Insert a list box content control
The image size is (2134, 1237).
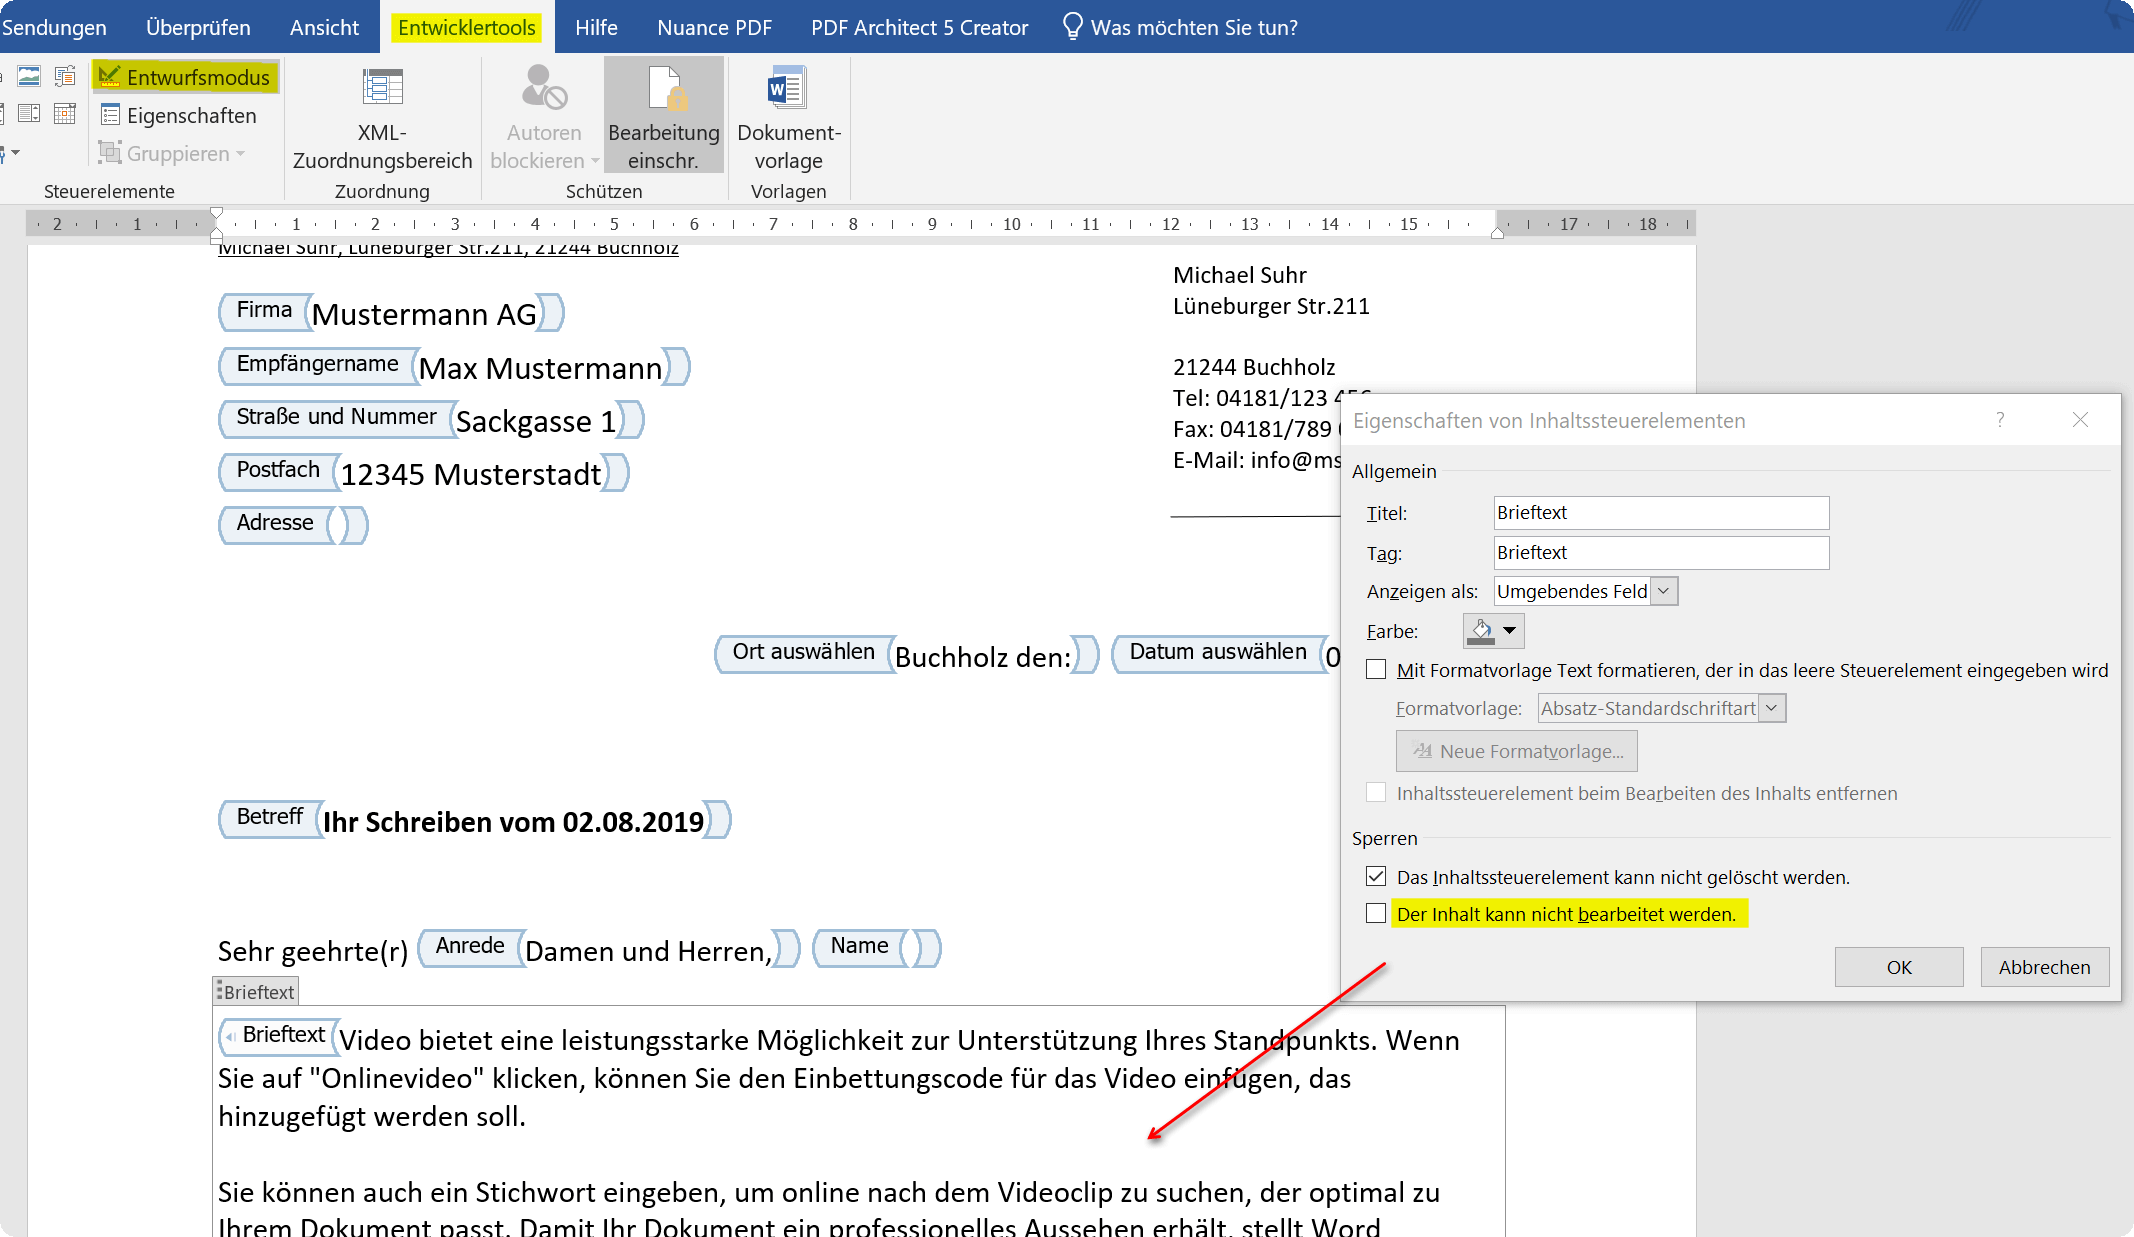[29, 113]
